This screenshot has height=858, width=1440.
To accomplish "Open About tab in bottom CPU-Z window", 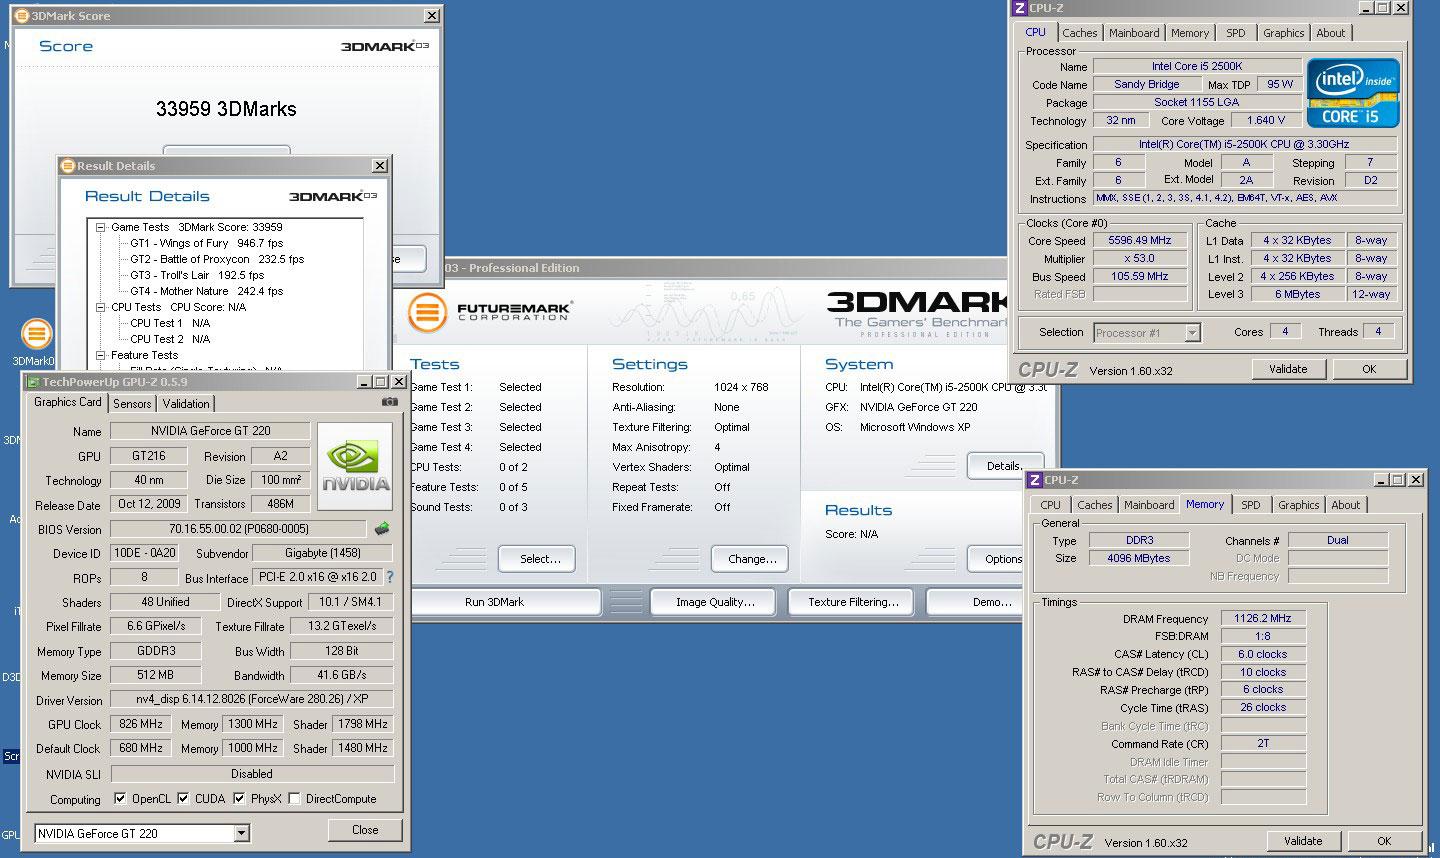I will [x=1346, y=505].
